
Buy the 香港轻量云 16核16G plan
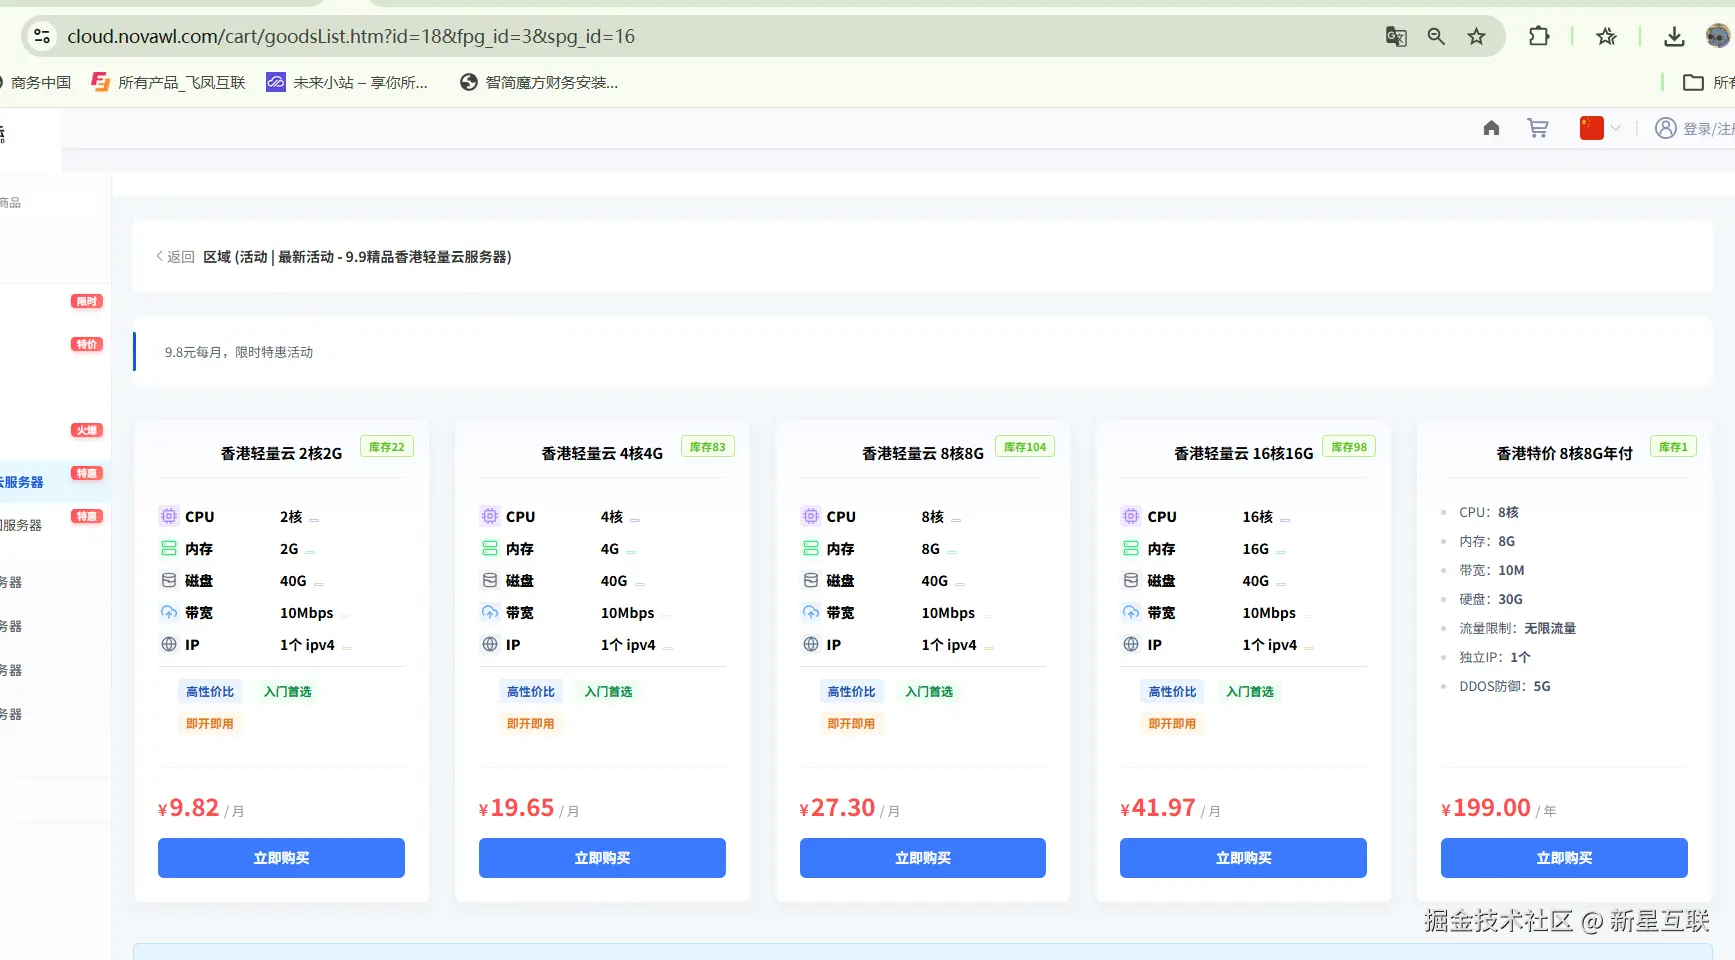[1243, 858]
